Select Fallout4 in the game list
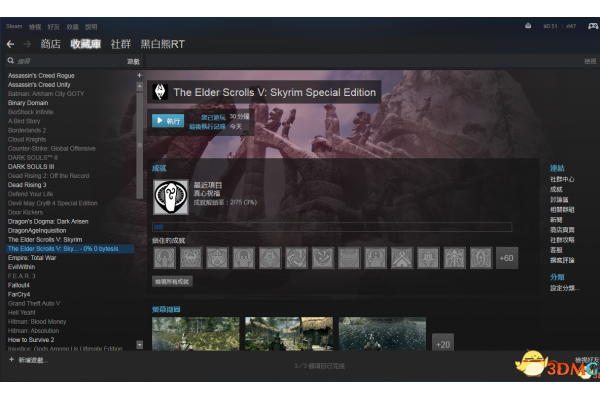This screenshot has height=400, width=600. coord(19,285)
